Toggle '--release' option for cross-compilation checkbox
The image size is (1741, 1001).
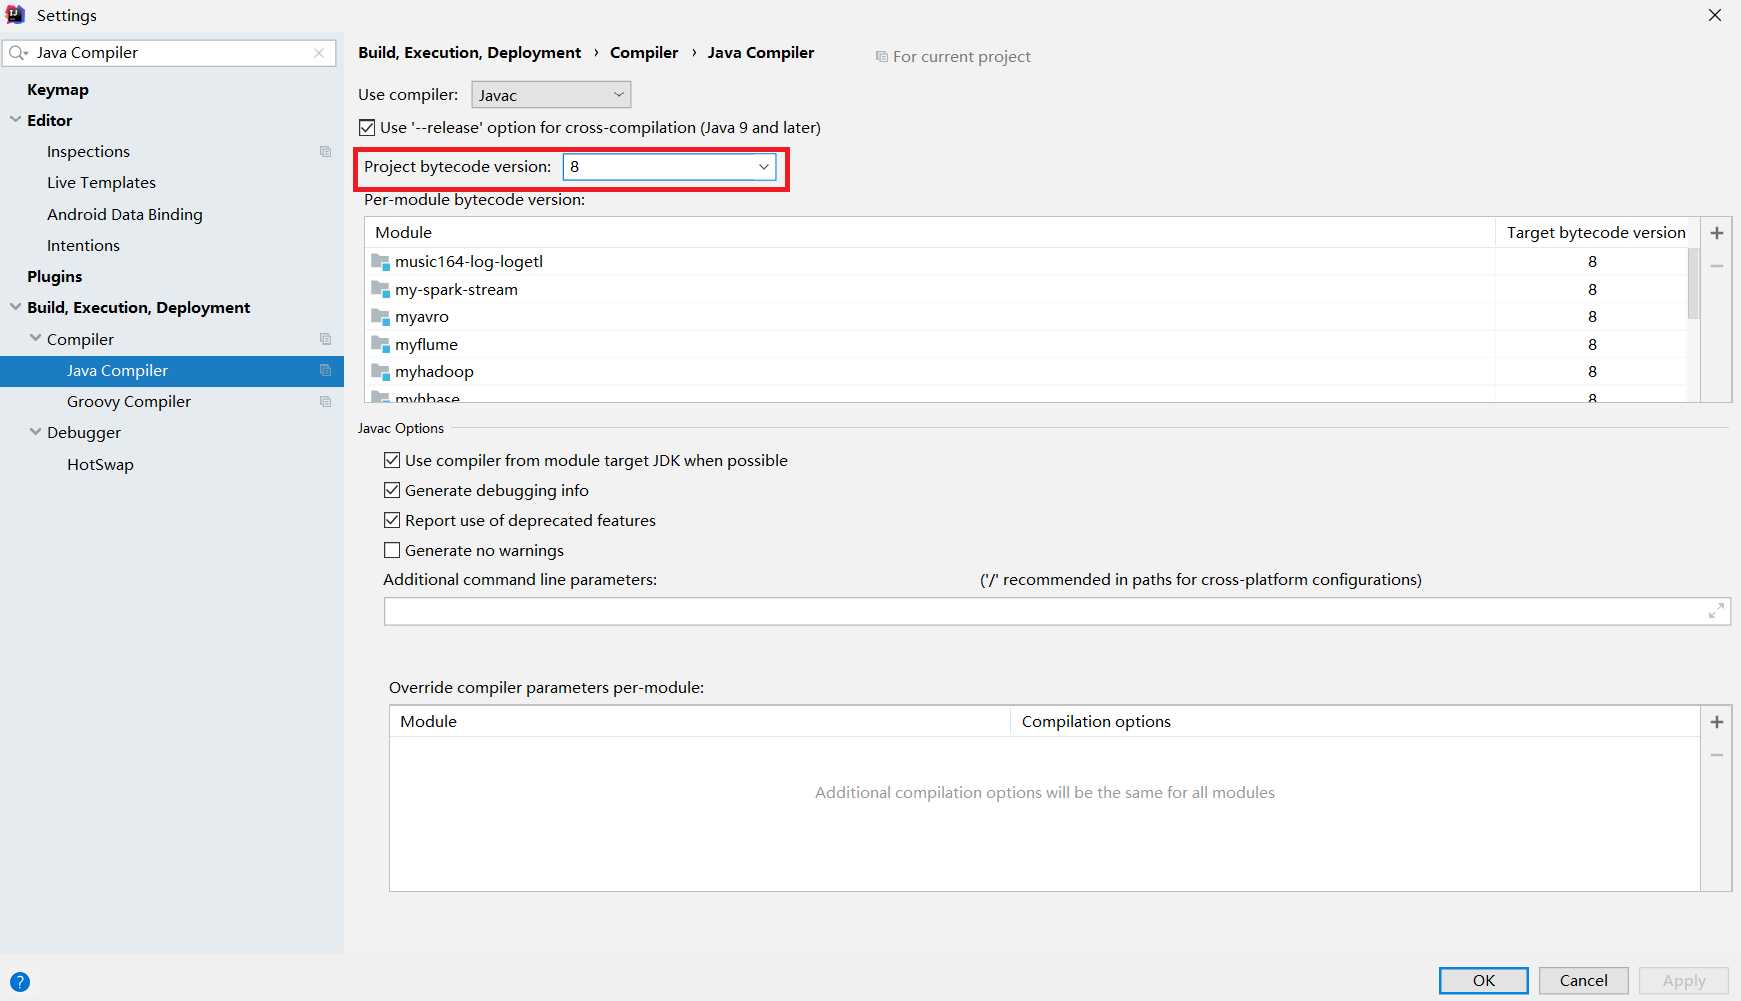coord(367,128)
